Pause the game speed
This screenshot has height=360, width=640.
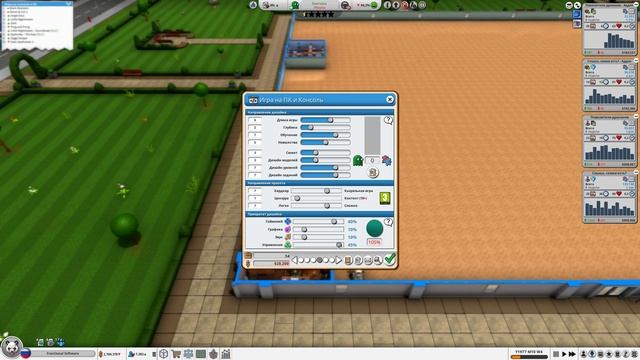coord(556,354)
